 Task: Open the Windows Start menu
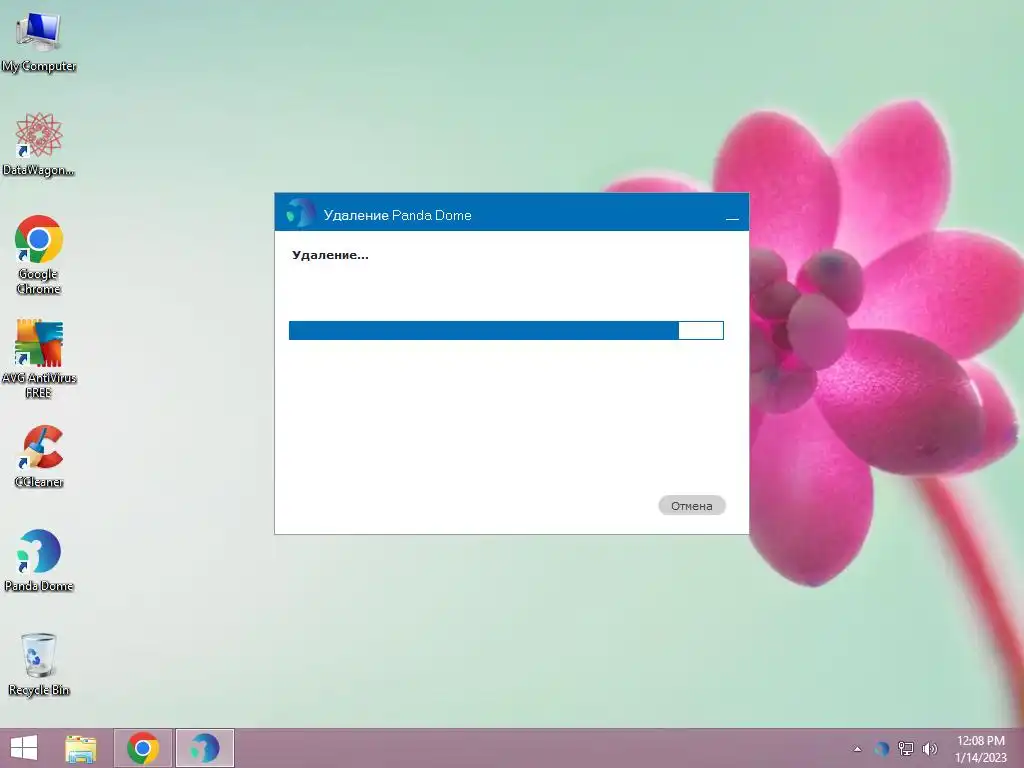pyautogui.click(x=24, y=748)
